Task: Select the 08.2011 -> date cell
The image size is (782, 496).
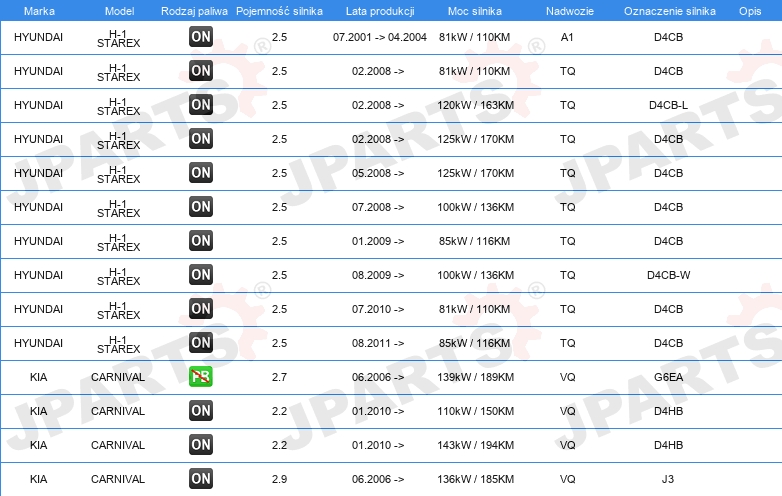Action: pyautogui.click(x=378, y=343)
